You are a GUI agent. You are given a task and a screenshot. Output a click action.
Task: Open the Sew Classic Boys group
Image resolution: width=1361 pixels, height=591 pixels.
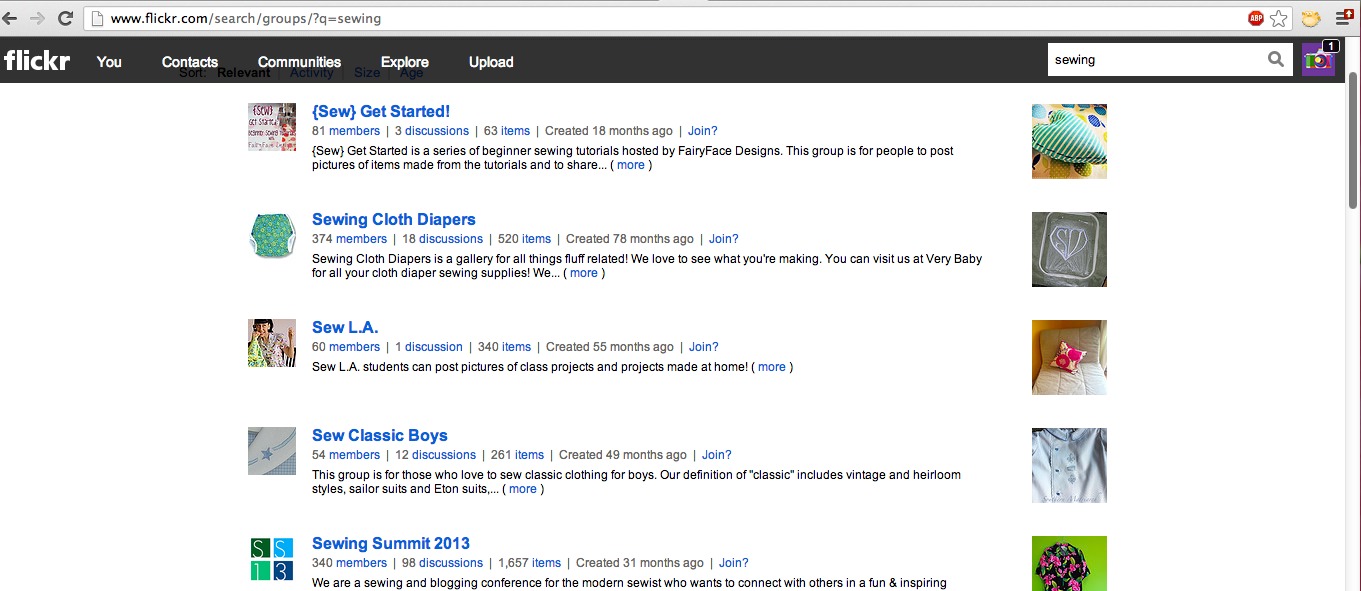point(380,435)
